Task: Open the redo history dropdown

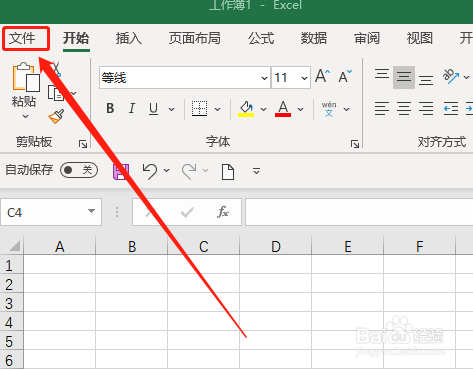Action: (x=205, y=171)
